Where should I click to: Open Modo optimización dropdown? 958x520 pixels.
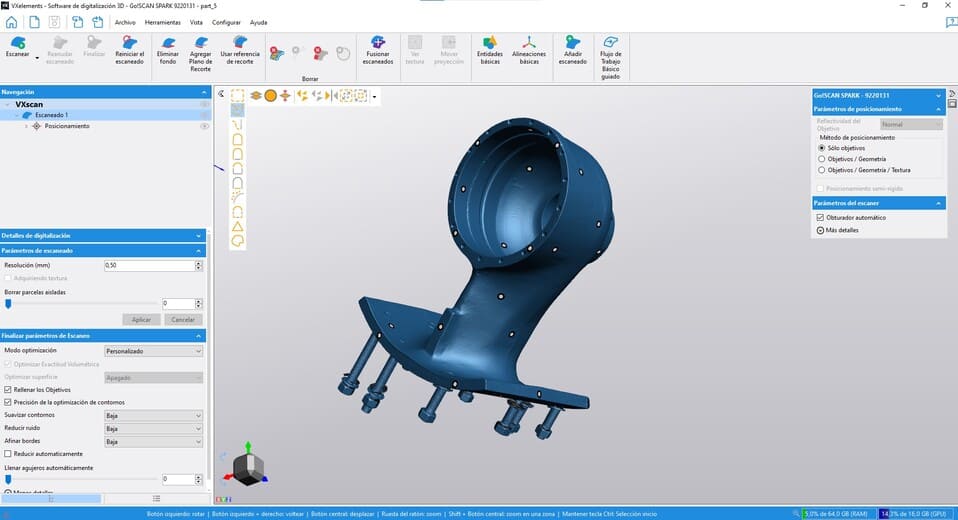(154, 351)
